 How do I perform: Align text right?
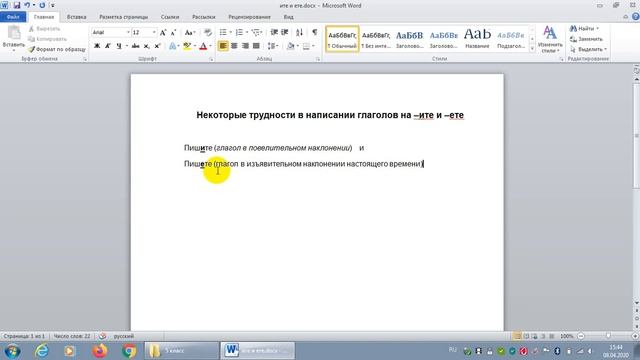(x=245, y=46)
